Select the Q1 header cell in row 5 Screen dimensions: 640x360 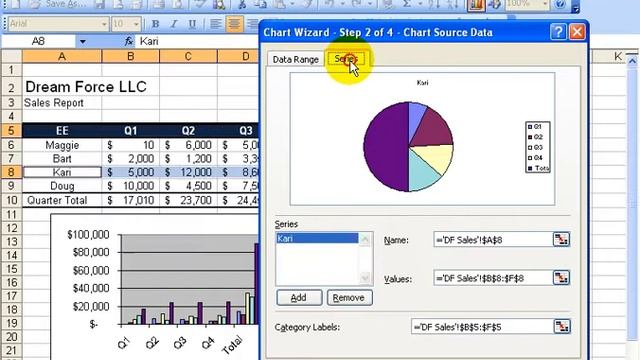[x=131, y=131]
